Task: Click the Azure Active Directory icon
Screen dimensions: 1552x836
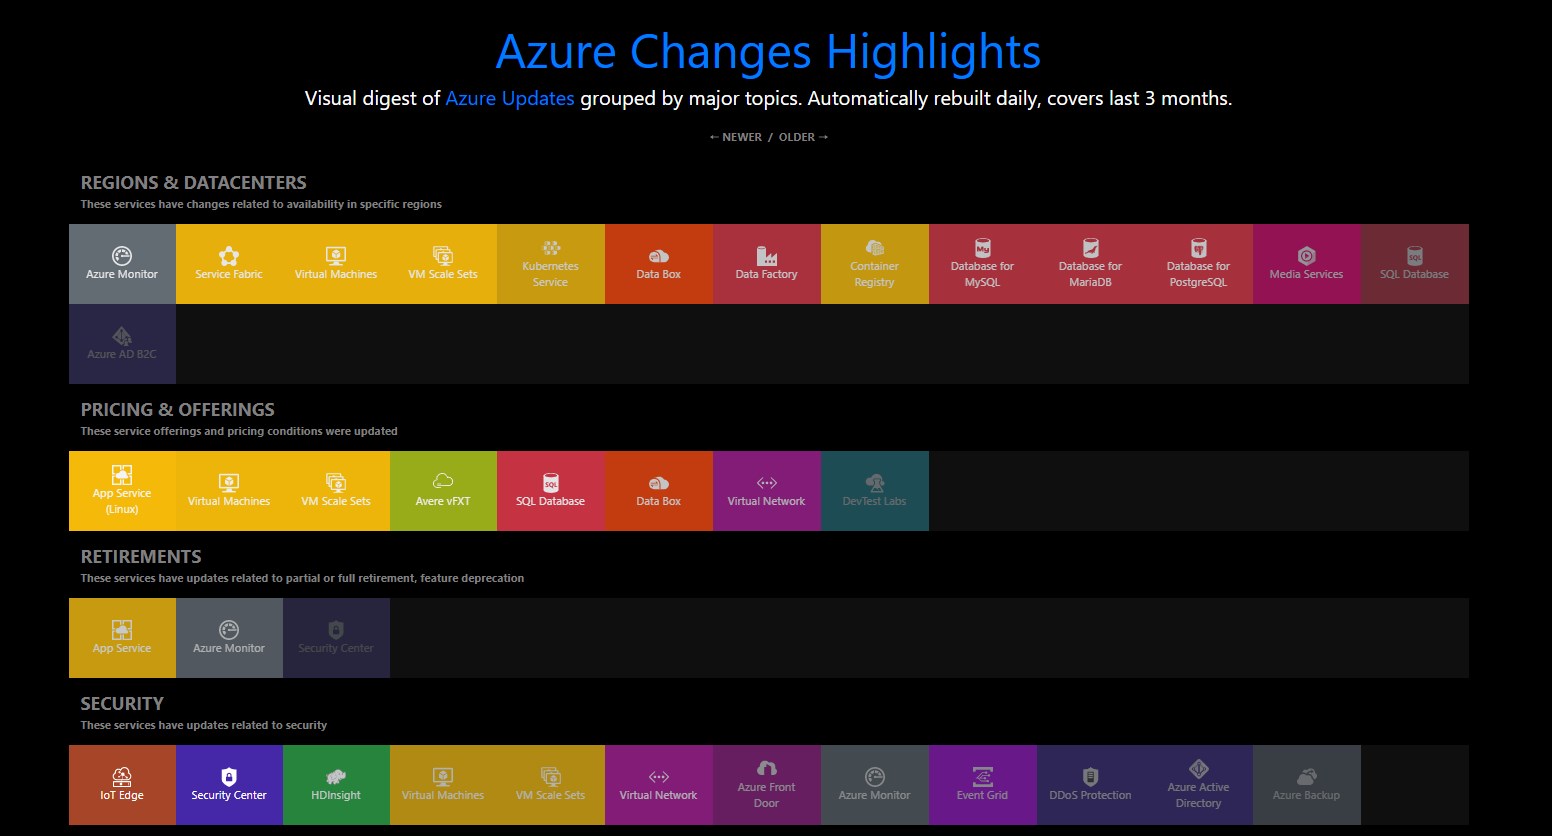Action: [x=1198, y=784]
